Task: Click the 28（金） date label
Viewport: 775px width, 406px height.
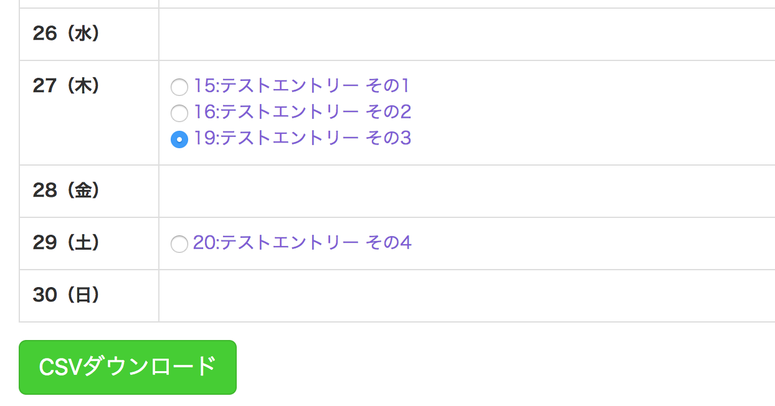Action: tap(66, 190)
